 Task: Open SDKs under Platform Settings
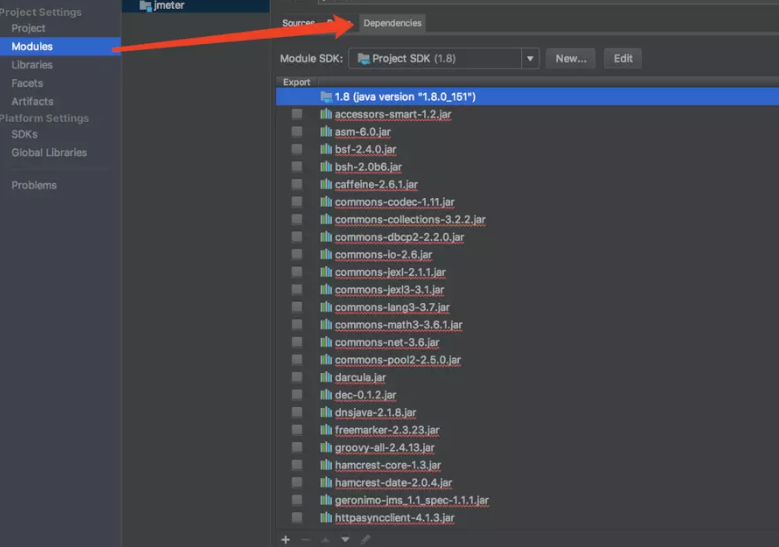(24, 134)
